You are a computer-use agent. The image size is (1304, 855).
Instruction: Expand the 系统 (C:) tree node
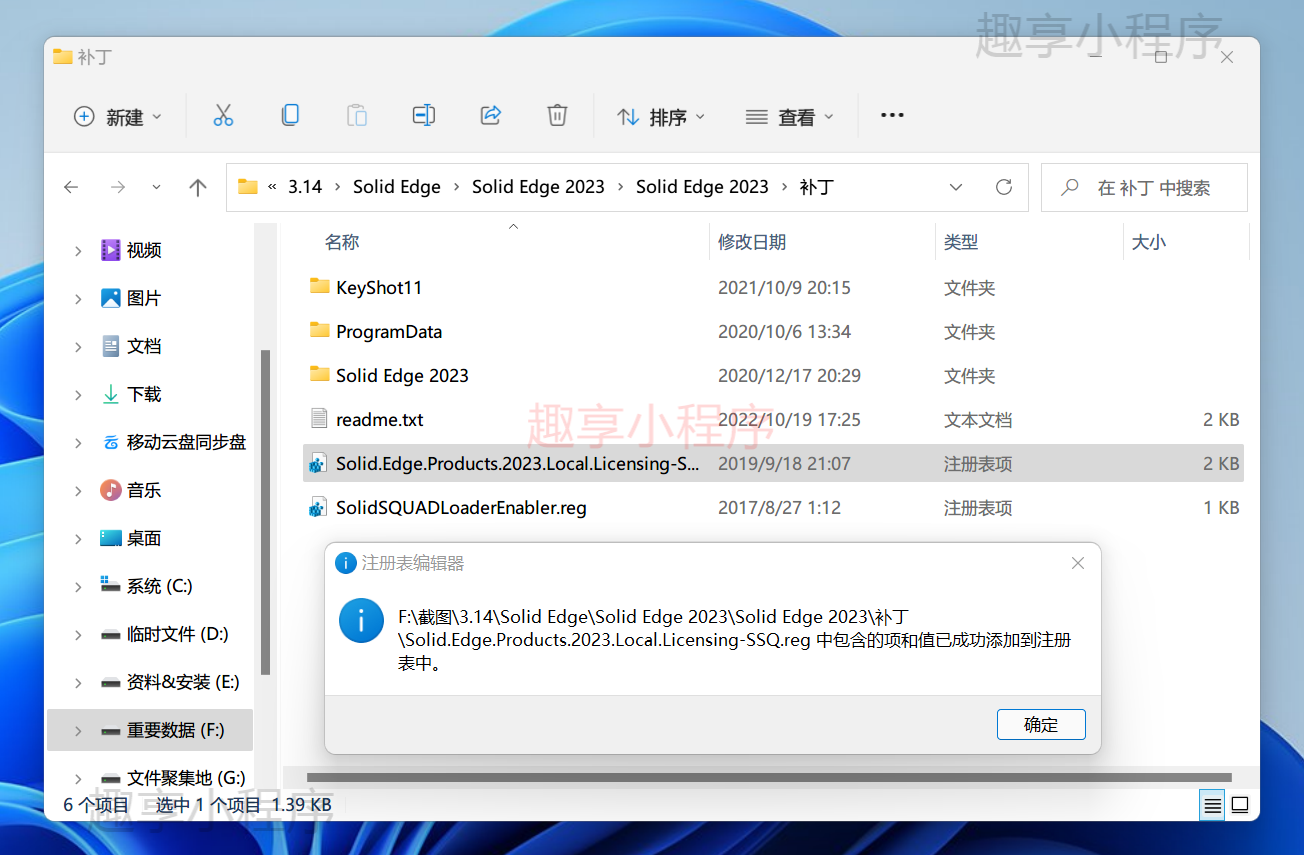point(78,587)
